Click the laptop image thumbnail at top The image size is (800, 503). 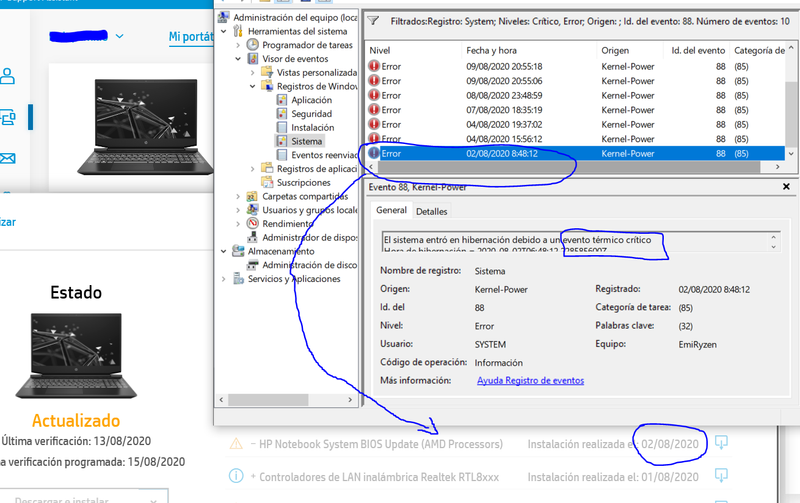[x=144, y=126]
